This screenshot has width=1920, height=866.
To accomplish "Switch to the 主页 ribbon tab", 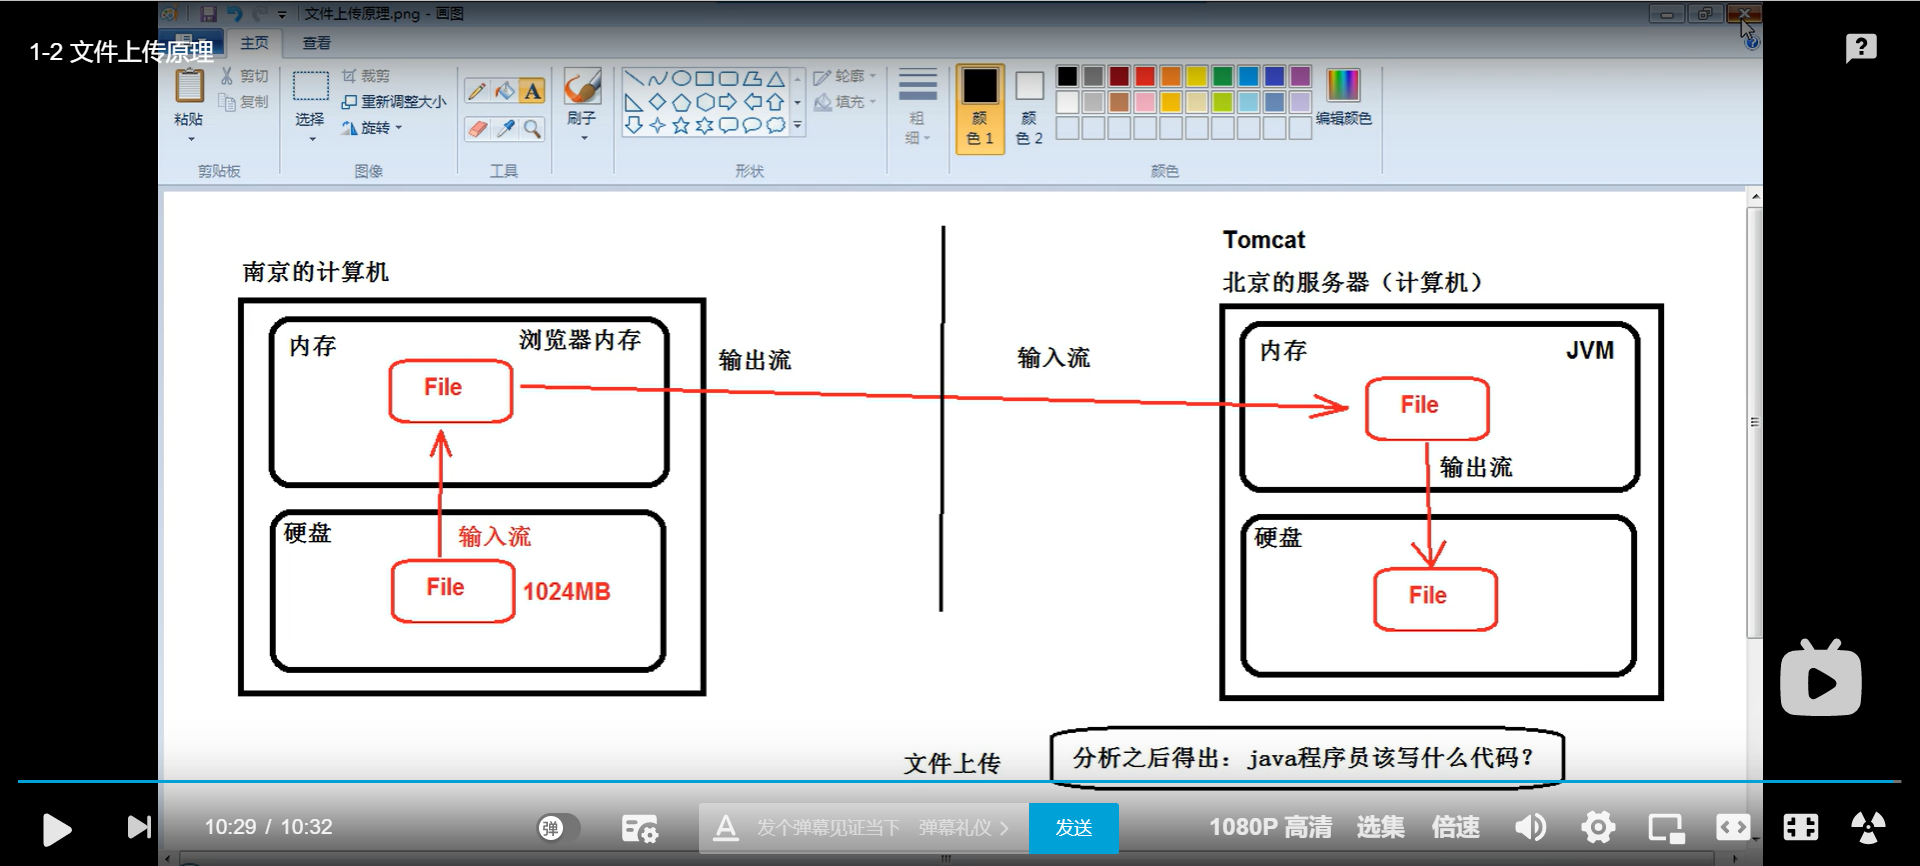I will (x=254, y=43).
